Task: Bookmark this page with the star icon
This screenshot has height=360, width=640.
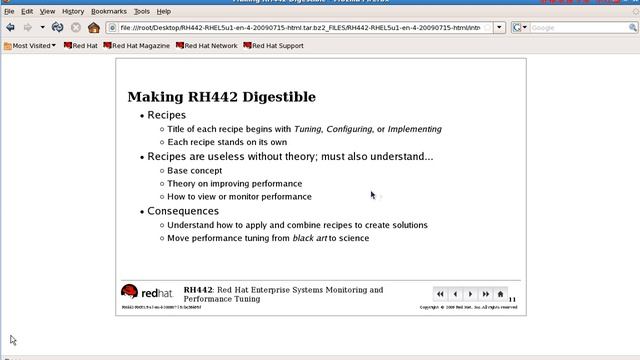Action: [x=487, y=28]
